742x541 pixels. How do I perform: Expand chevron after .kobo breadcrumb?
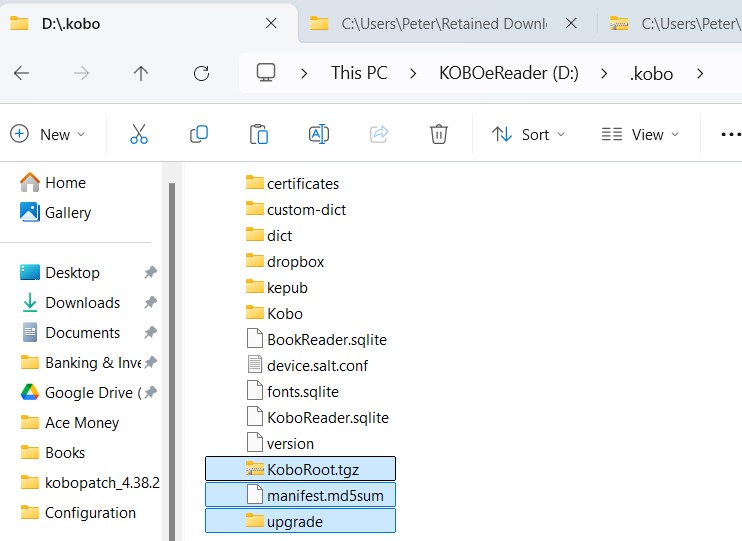tap(700, 73)
